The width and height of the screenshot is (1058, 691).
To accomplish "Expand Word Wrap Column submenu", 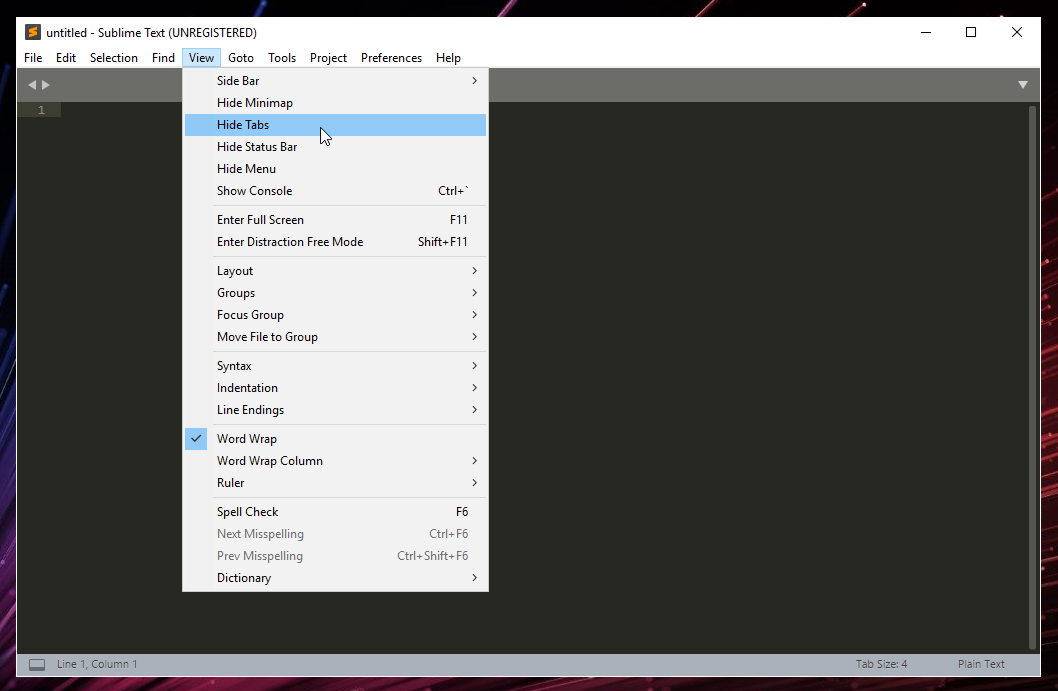I will tap(335, 461).
